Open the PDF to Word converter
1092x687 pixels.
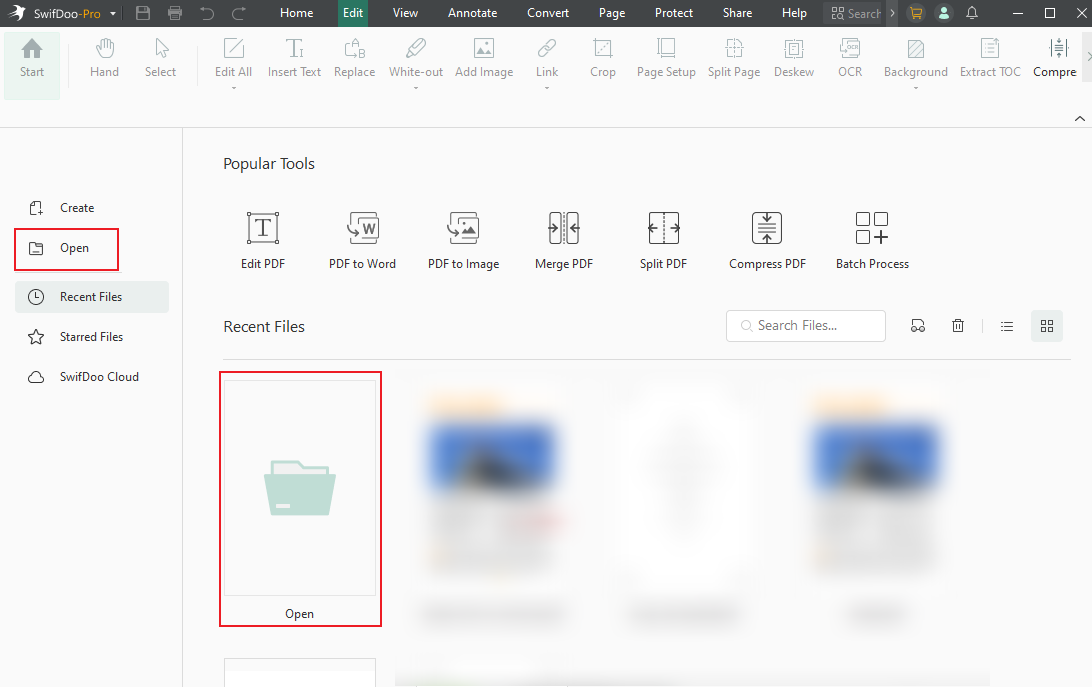(x=362, y=238)
